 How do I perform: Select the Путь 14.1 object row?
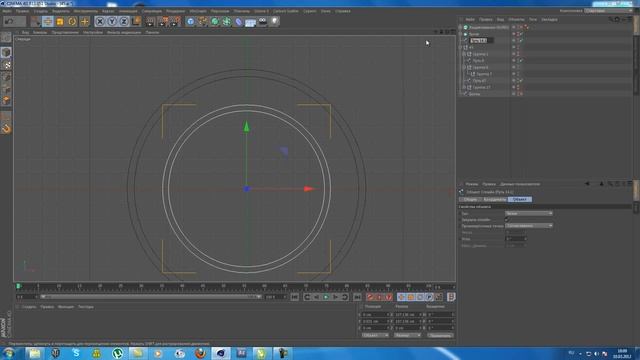pyautogui.click(x=478, y=40)
